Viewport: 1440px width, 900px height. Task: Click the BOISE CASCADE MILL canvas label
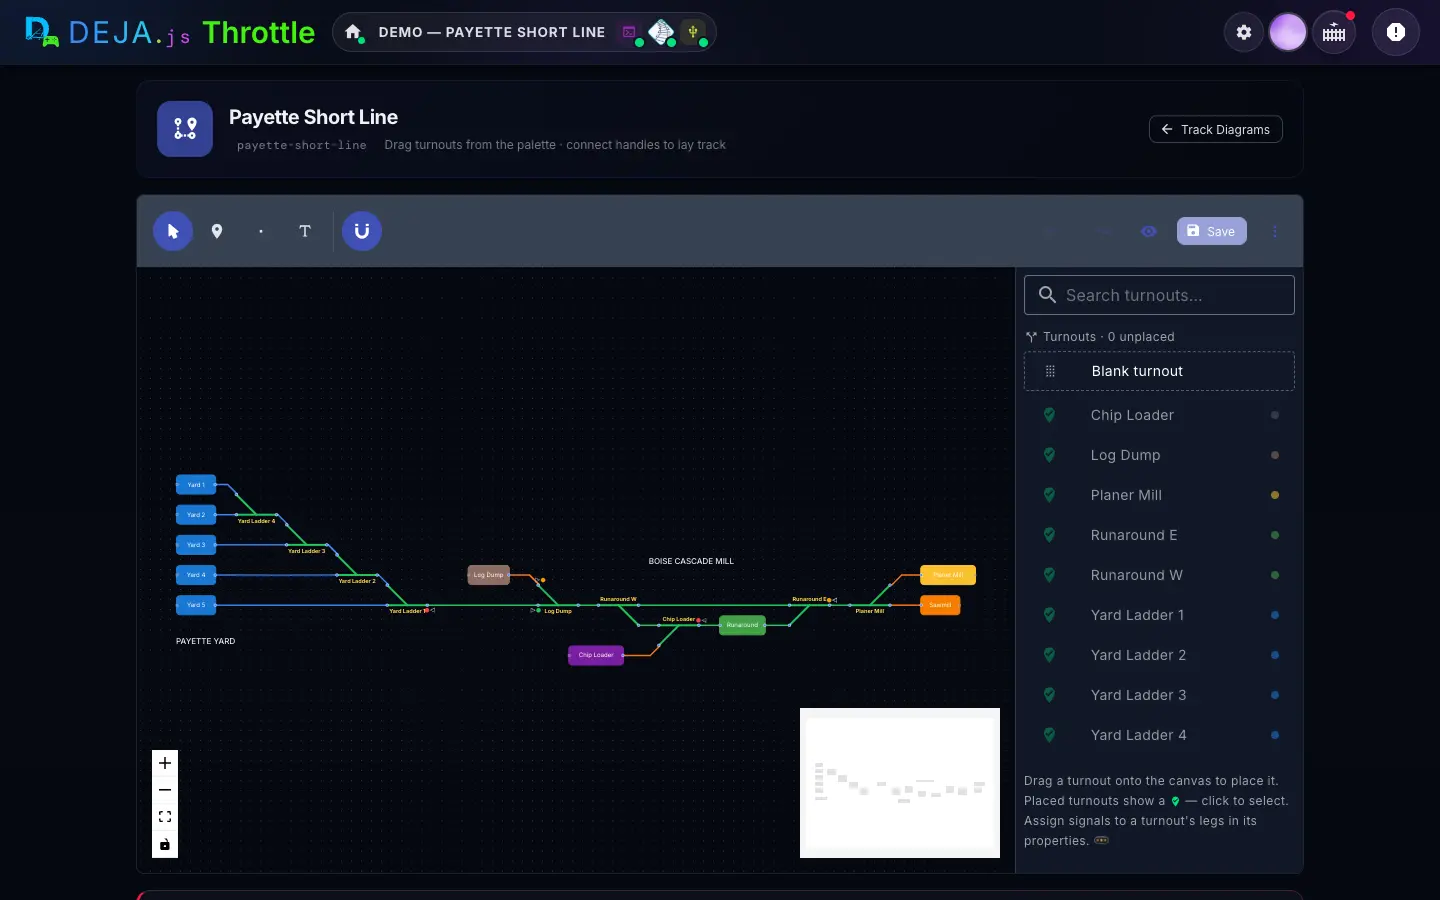[691, 561]
